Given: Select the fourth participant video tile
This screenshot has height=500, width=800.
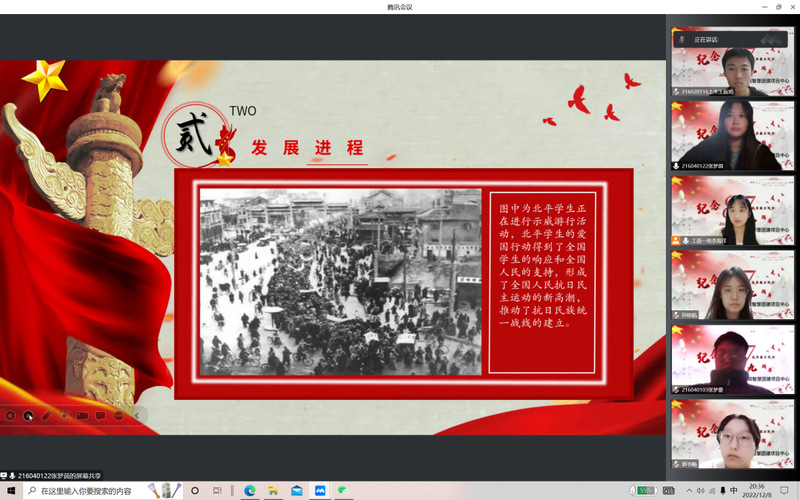Looking at the screenshot, I should 733,285.
